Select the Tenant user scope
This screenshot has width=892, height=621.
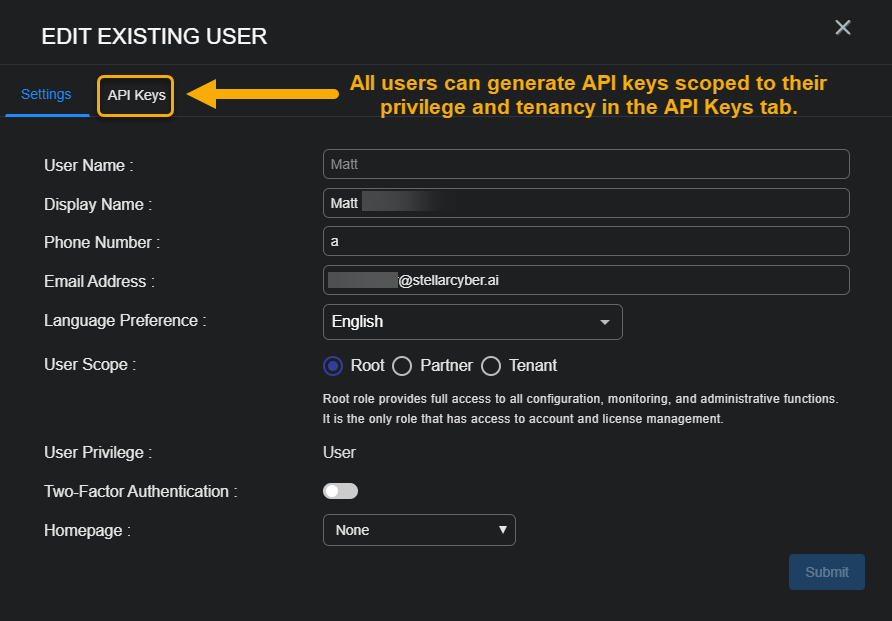tap(491, 365)
